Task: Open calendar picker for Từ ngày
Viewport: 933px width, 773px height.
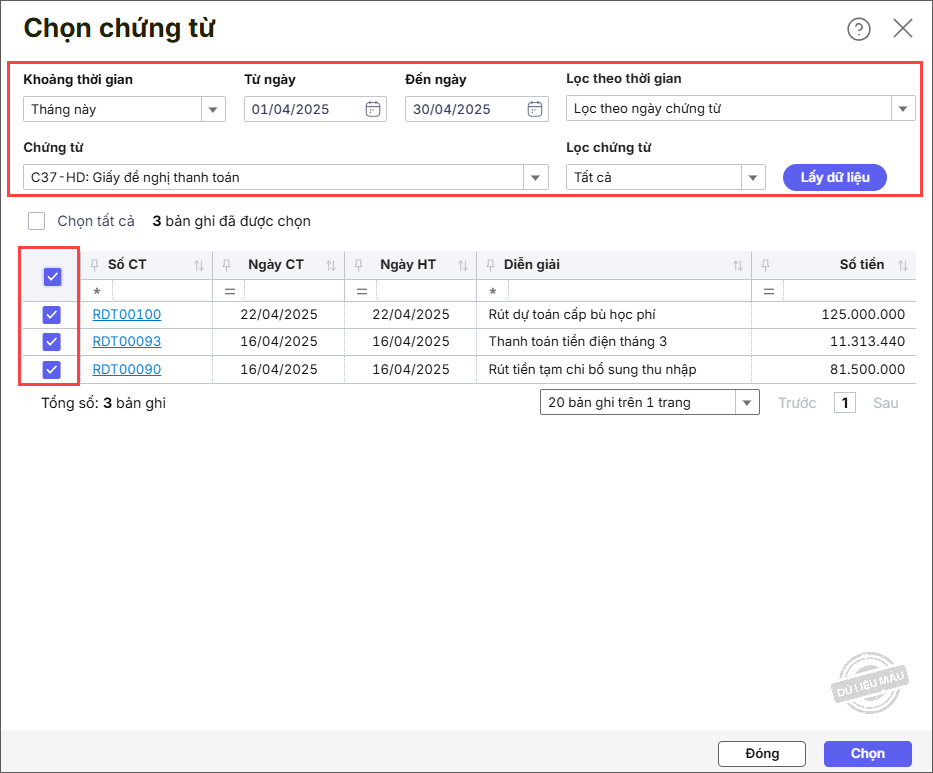Action: tap(373, 109)
